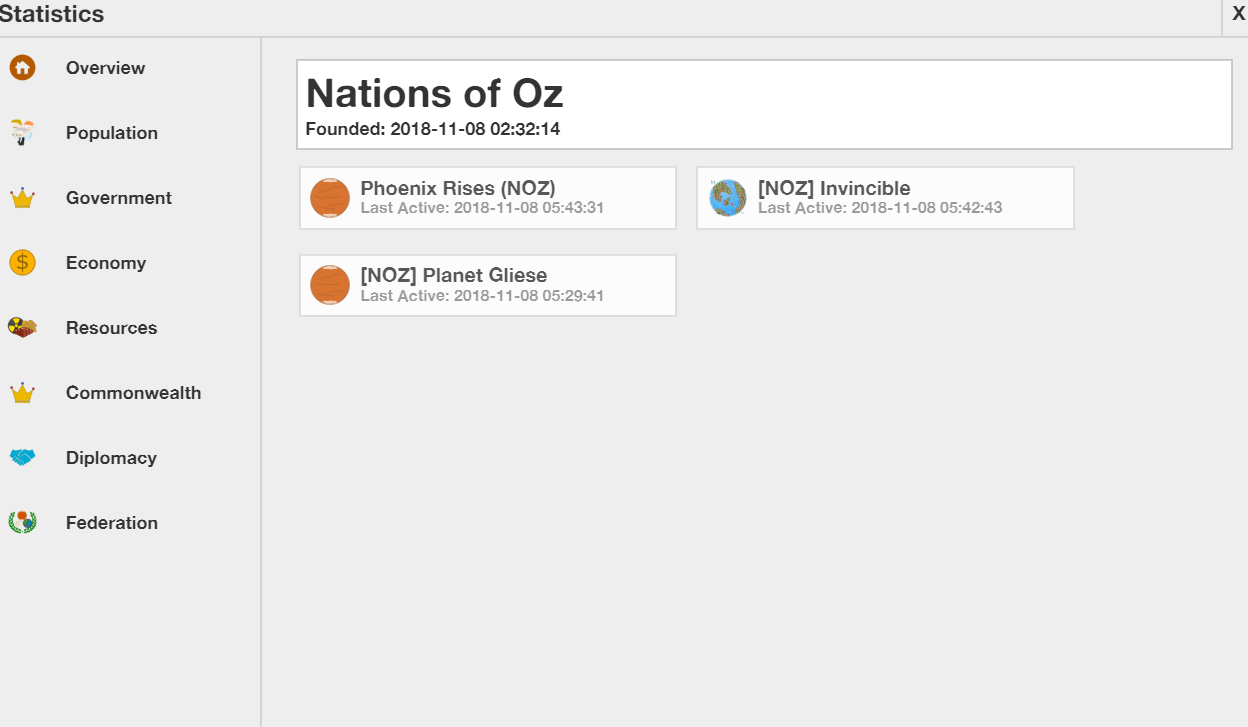Switch to the Economy section
The height and width of the screenshot is (727, 1248).
[106, 263]
